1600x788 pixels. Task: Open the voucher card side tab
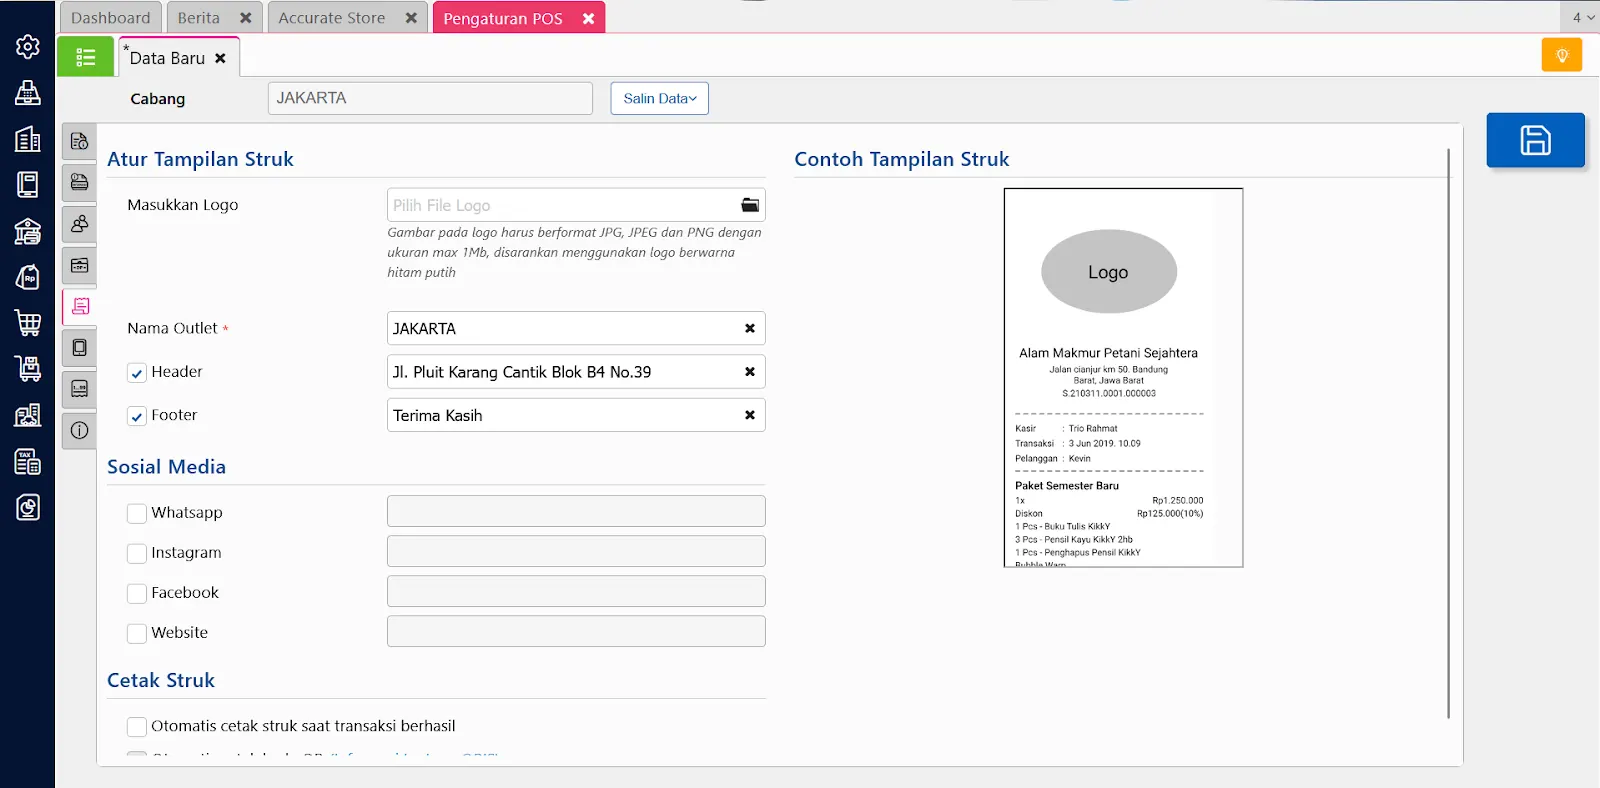[80, 265]
